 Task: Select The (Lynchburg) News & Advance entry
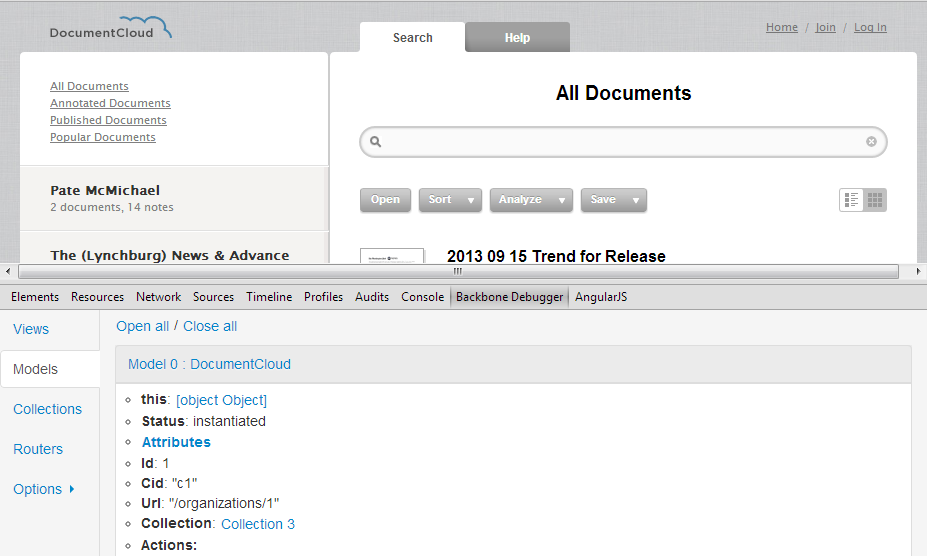coord(174,248)
